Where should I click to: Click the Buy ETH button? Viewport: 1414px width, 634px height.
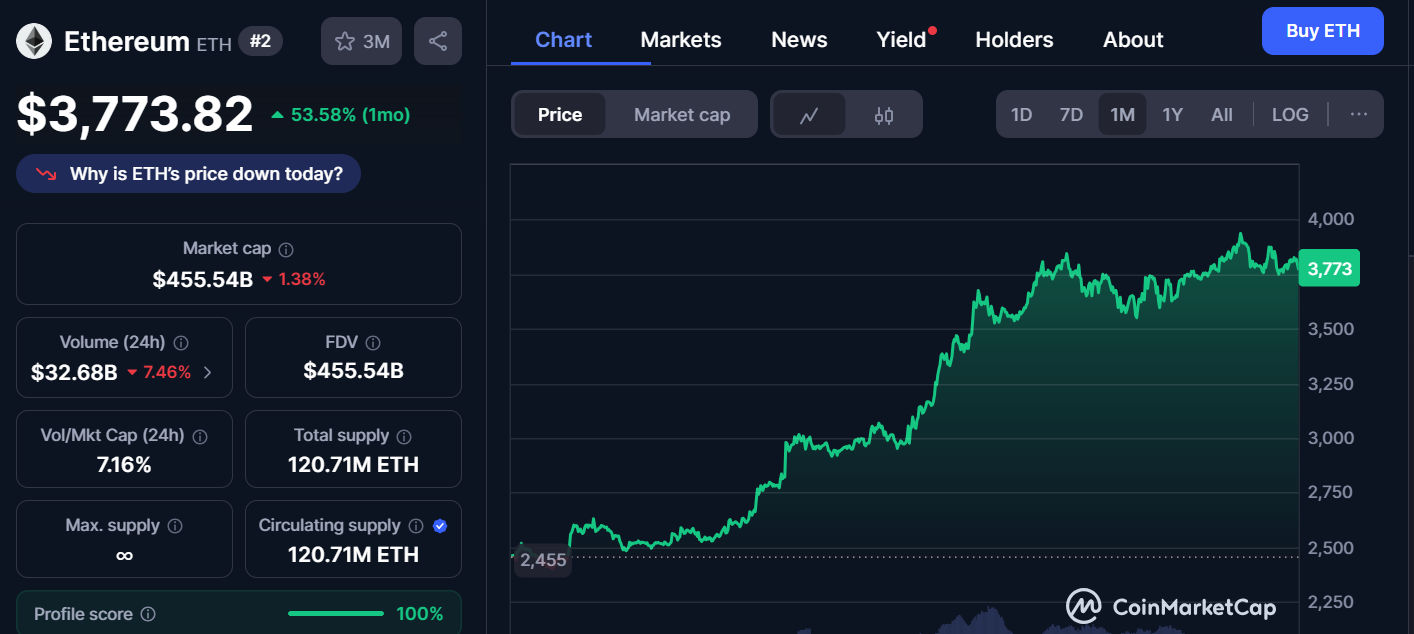pyautogui.click(x=1322, y=31)
